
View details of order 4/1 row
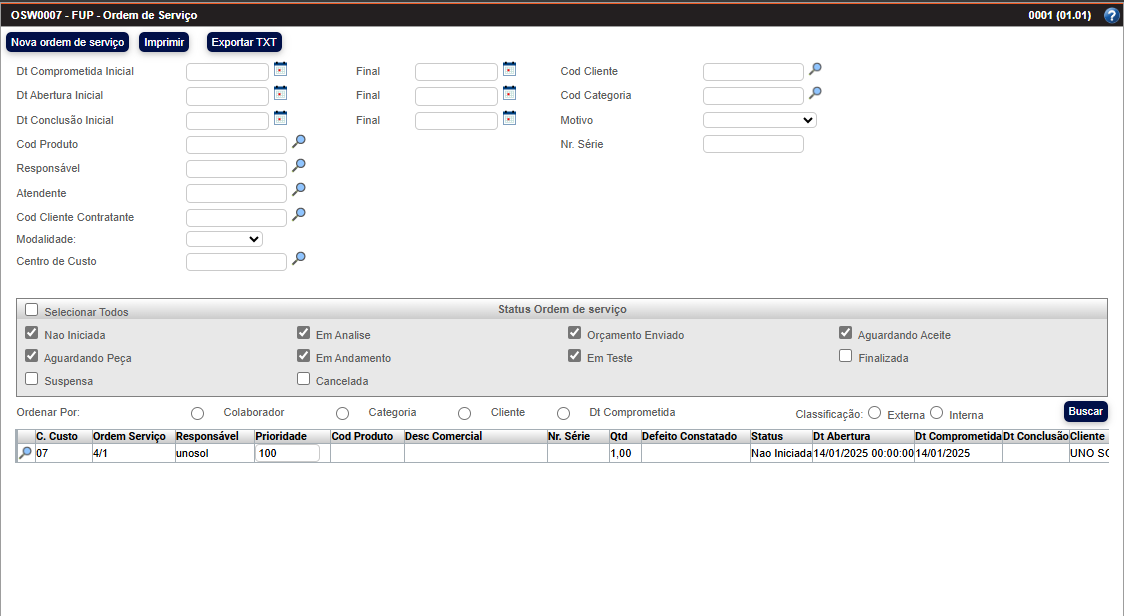(25, 453)
